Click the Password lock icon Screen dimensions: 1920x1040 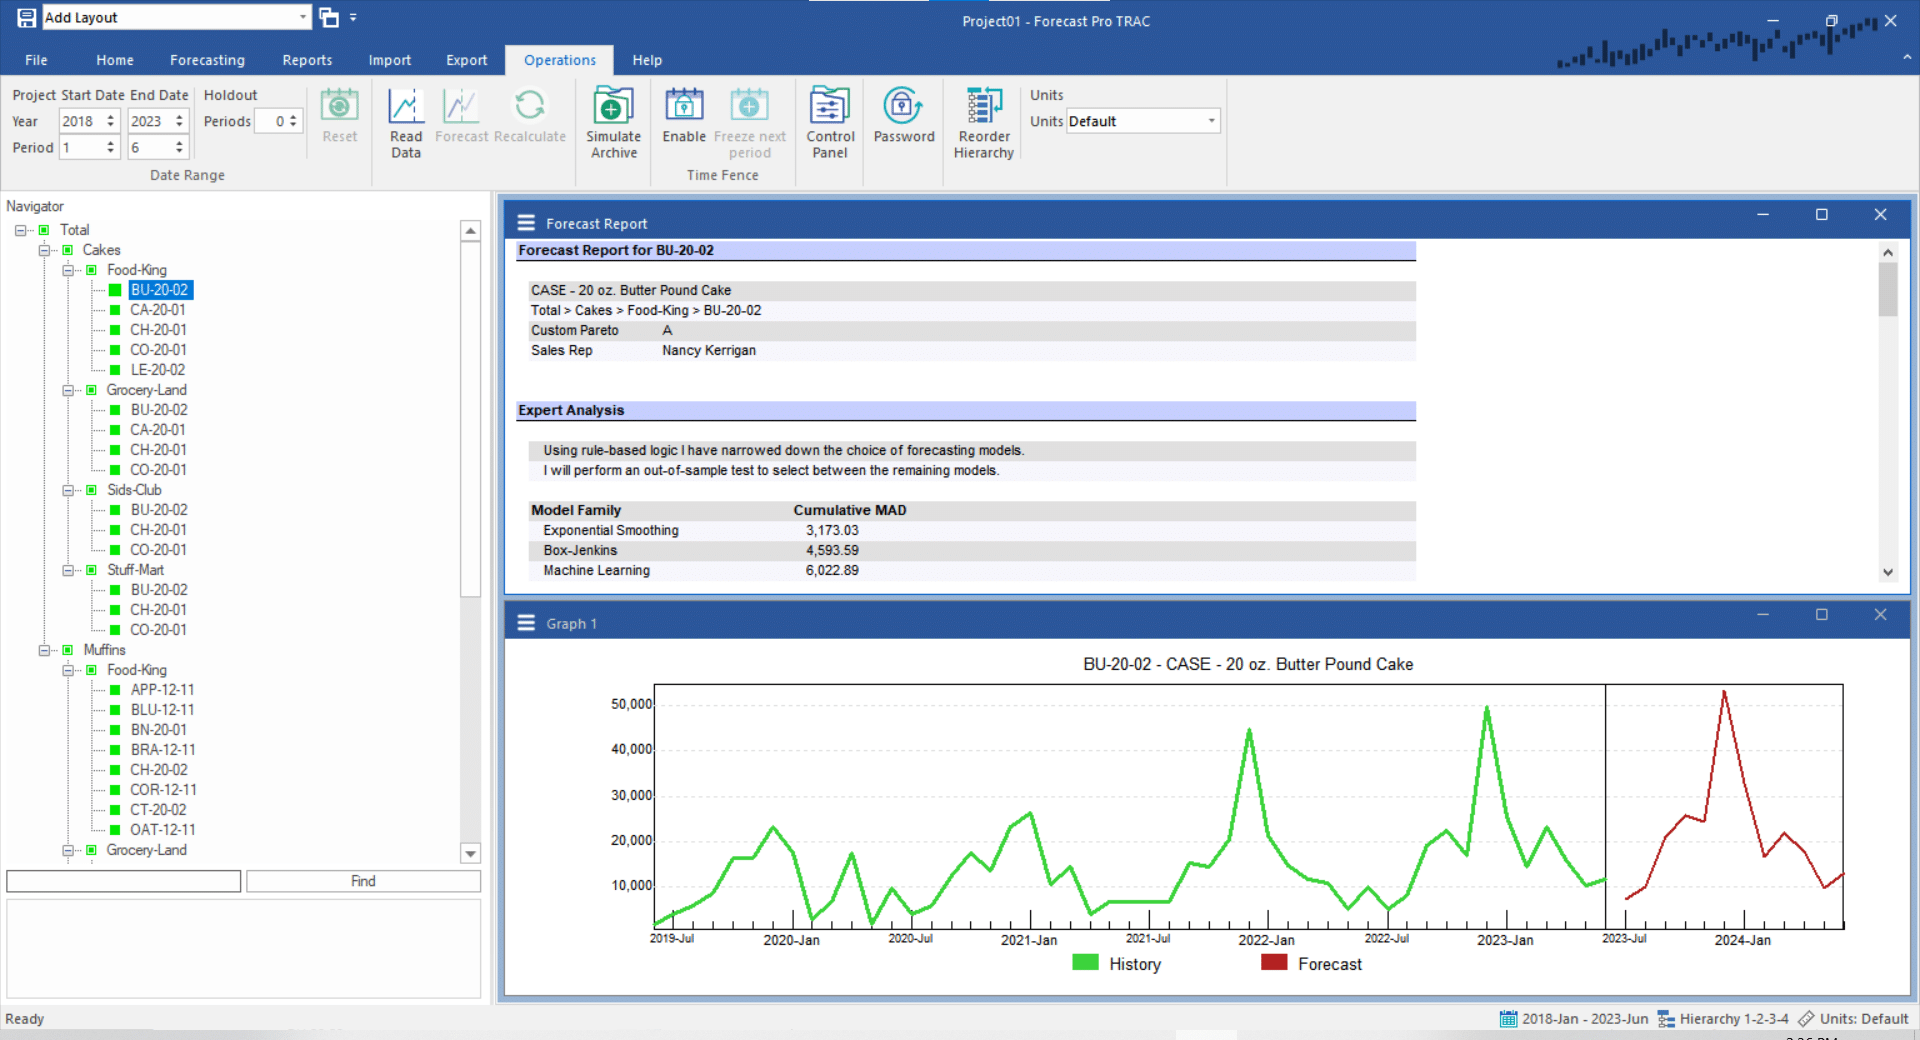(903, 107)
